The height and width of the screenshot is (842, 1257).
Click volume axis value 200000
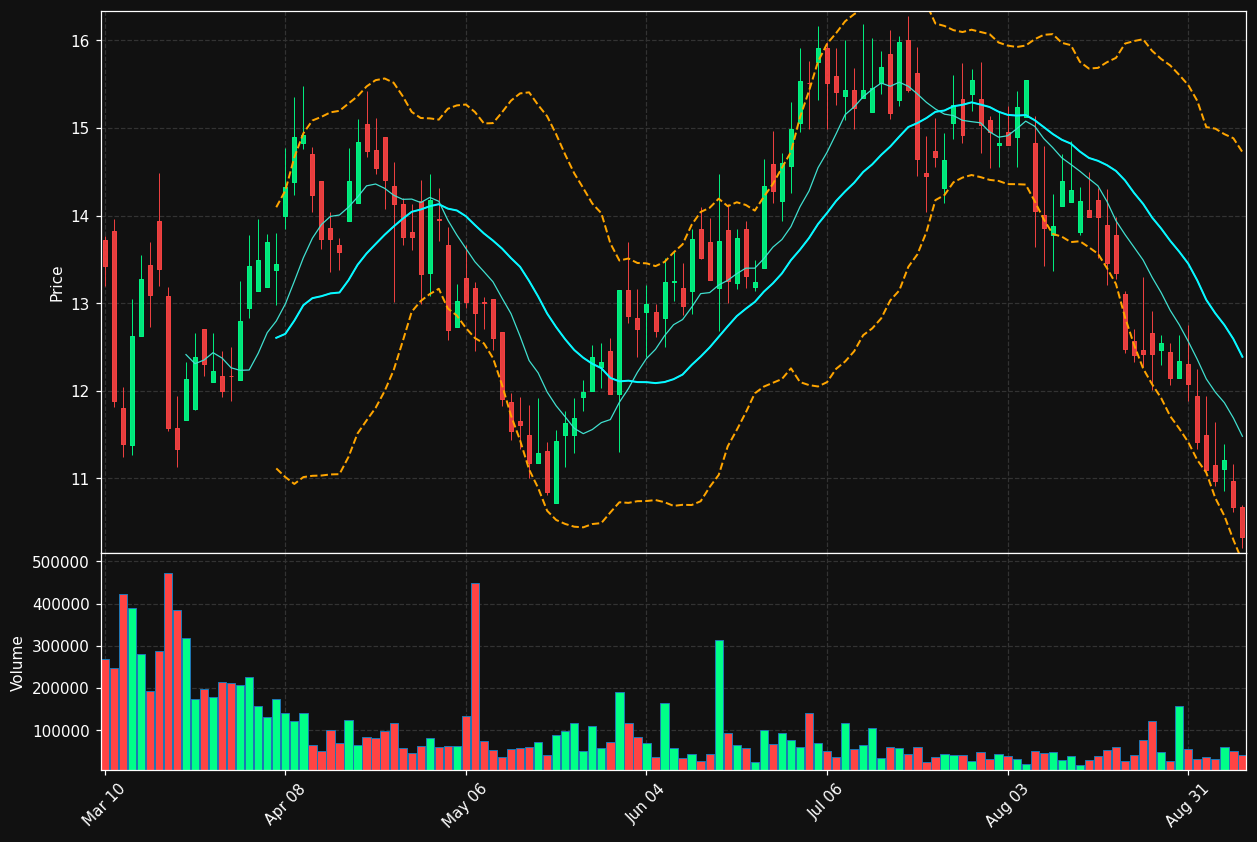(x=62, y=689)
